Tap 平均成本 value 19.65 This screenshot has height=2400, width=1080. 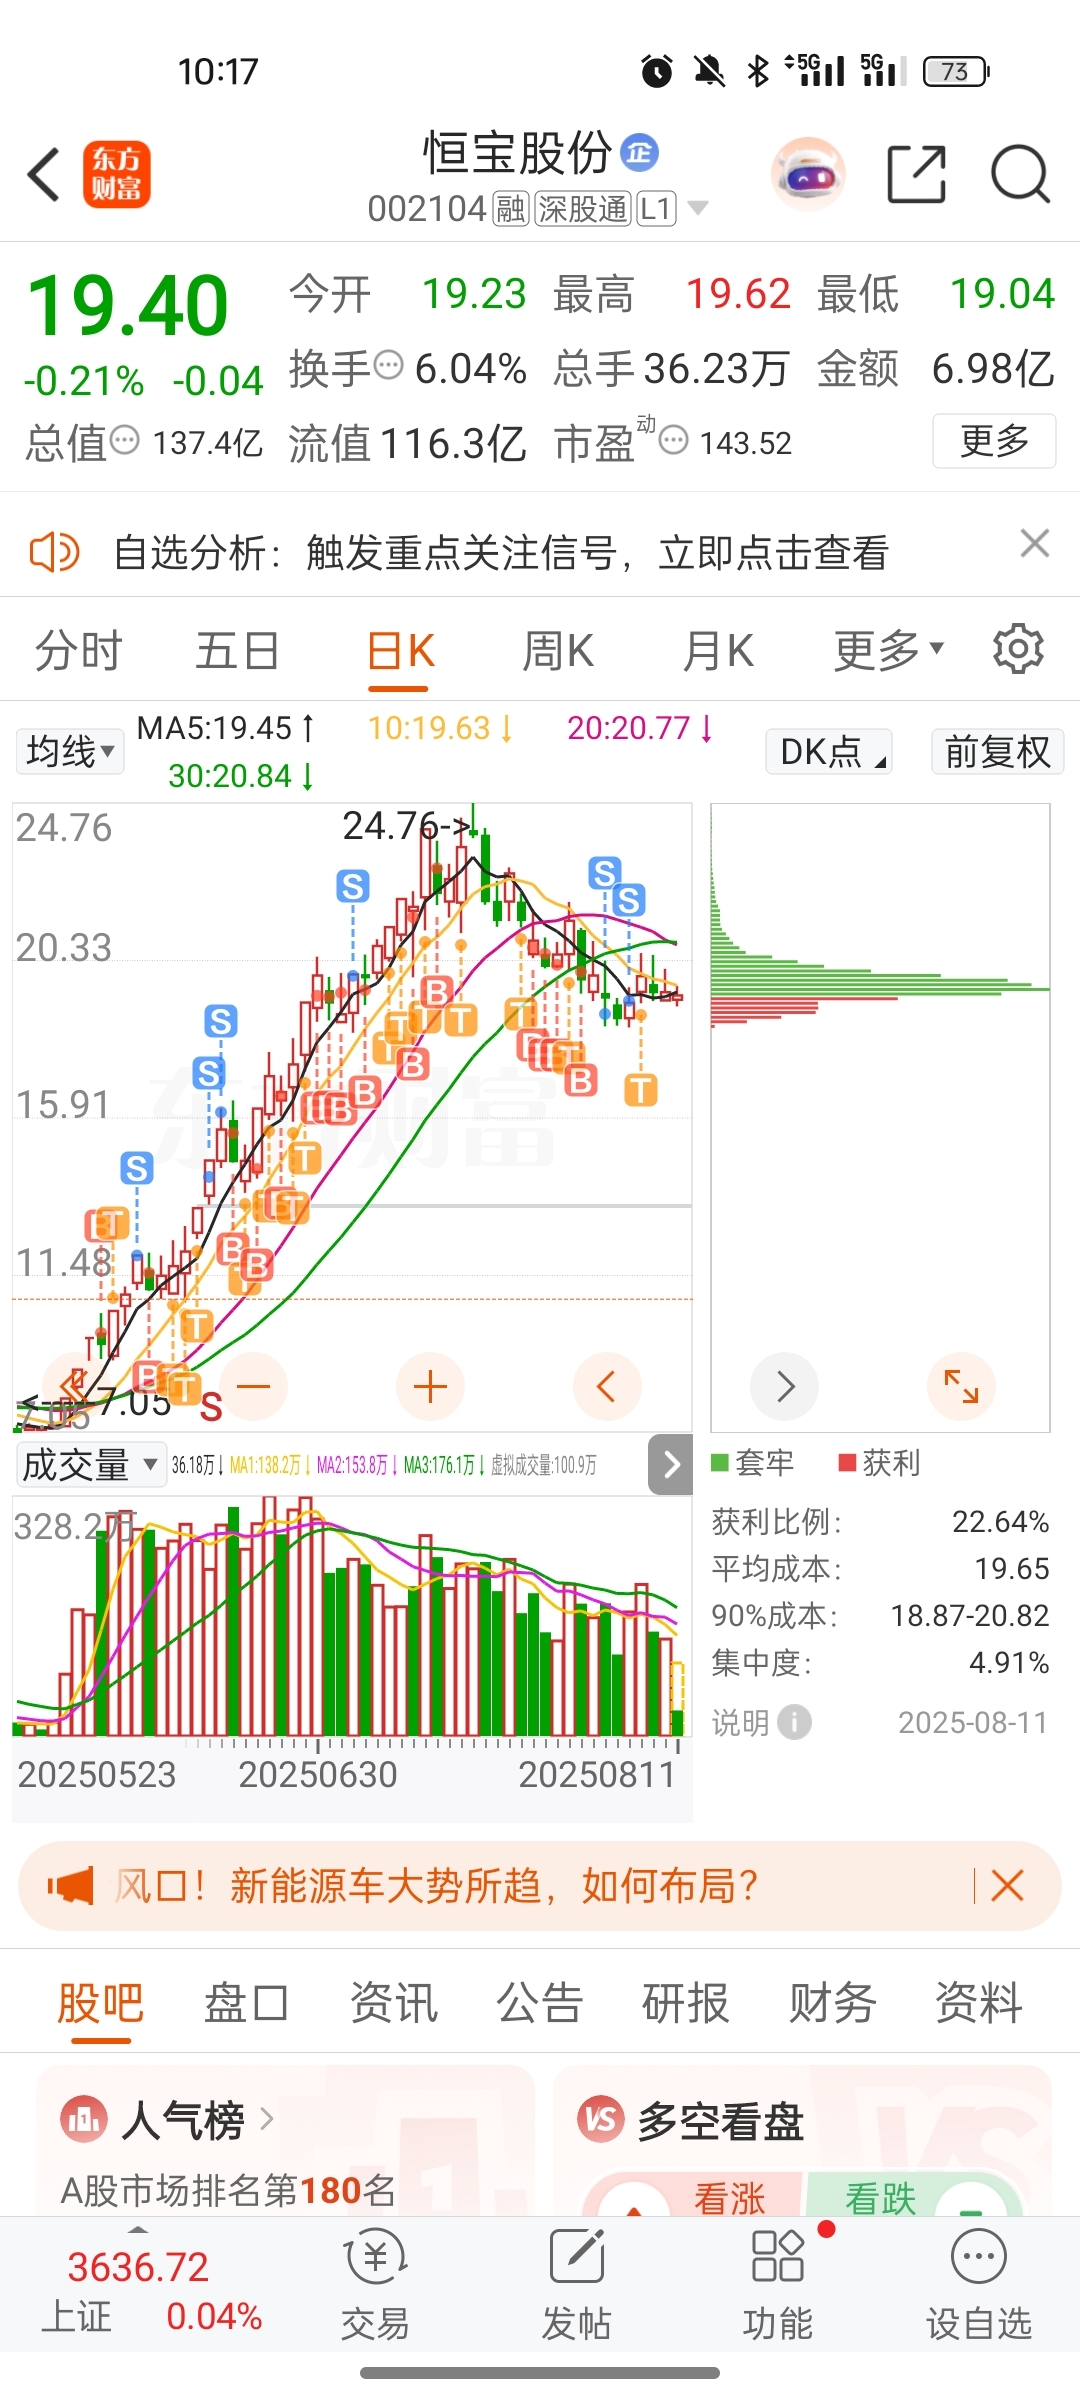[1012, 1568]
